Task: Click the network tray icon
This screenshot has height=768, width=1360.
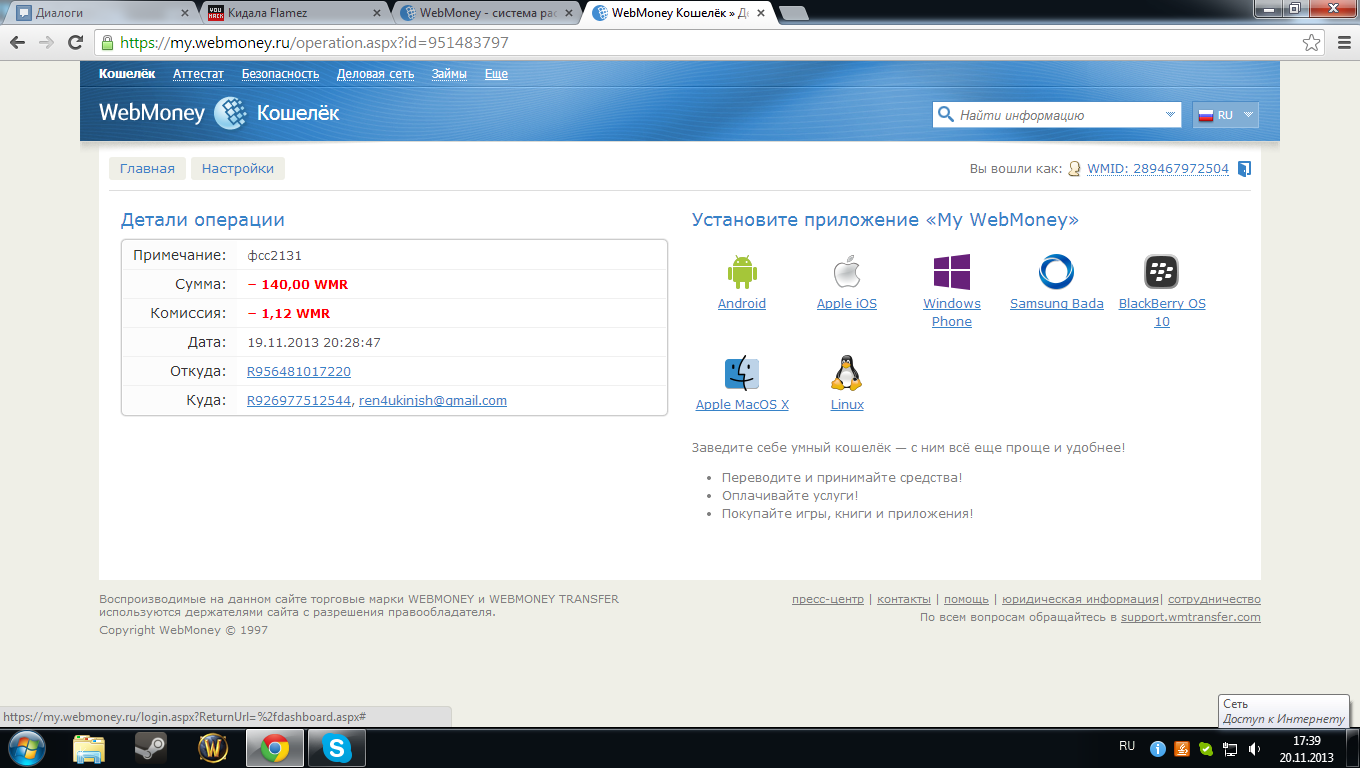Action: (x=1230, y=748)
